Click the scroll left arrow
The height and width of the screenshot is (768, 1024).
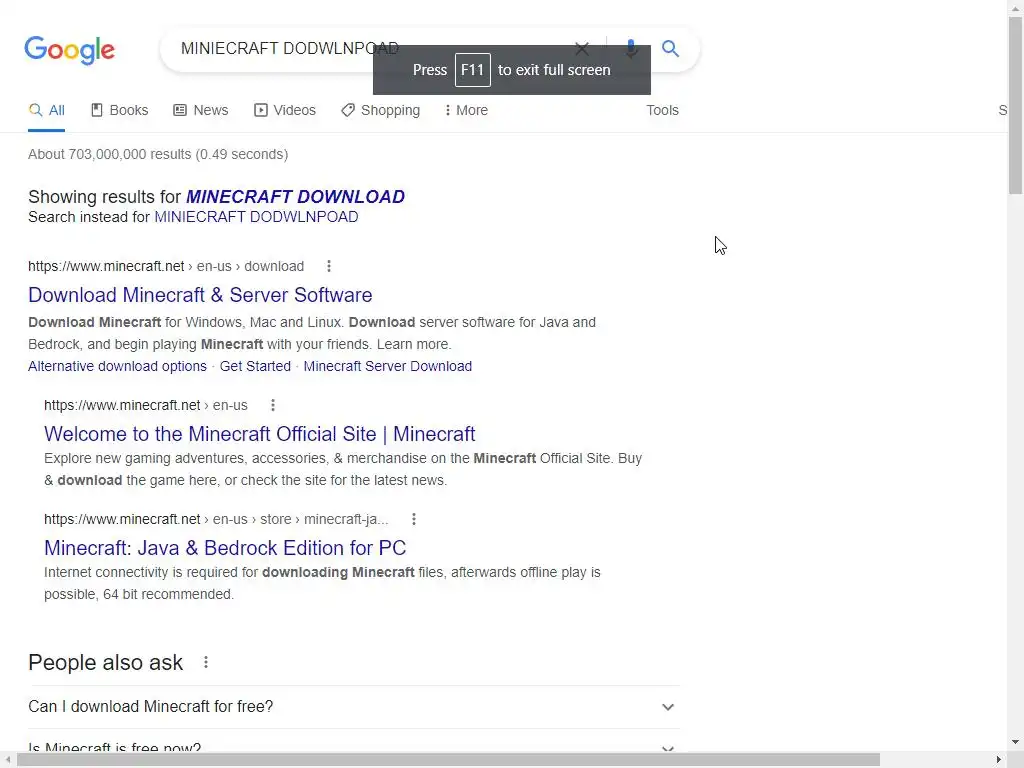click(7, 760)
